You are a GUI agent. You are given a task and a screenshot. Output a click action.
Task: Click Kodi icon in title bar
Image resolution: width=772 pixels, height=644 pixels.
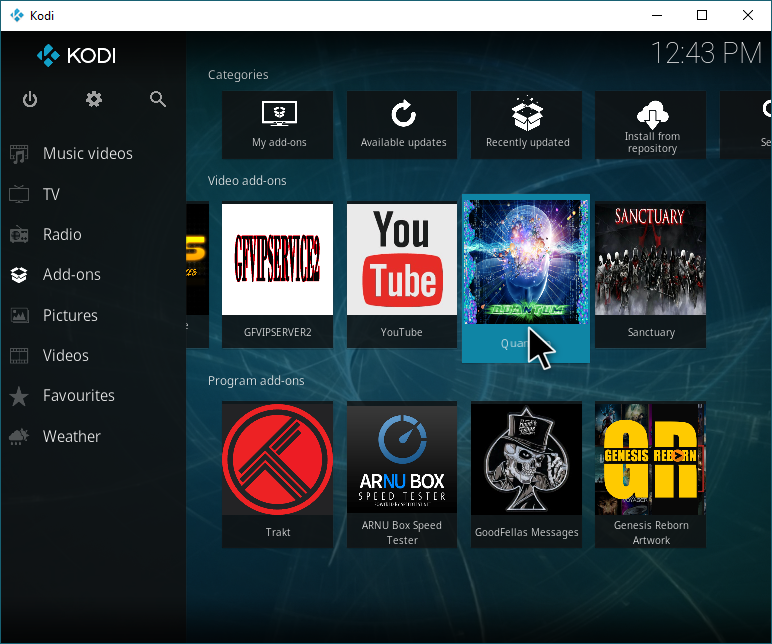[17, 15]
